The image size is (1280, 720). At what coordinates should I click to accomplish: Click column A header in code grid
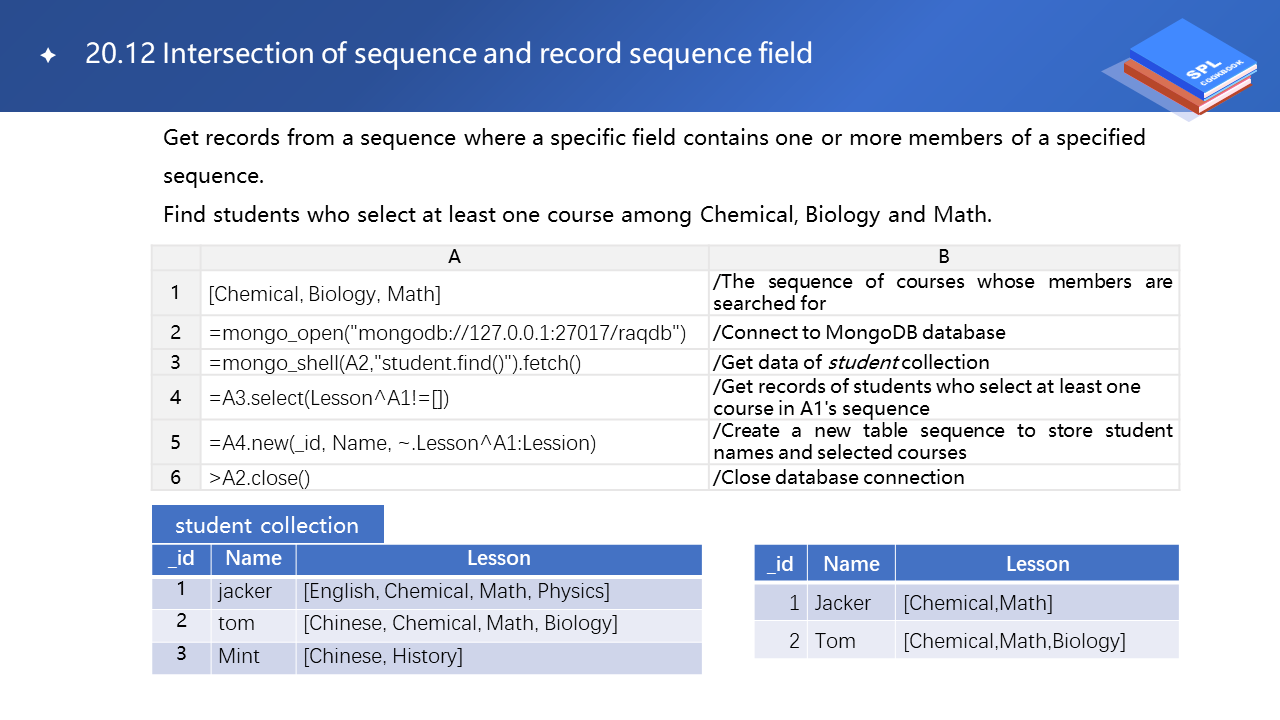(x=454, y=257)
